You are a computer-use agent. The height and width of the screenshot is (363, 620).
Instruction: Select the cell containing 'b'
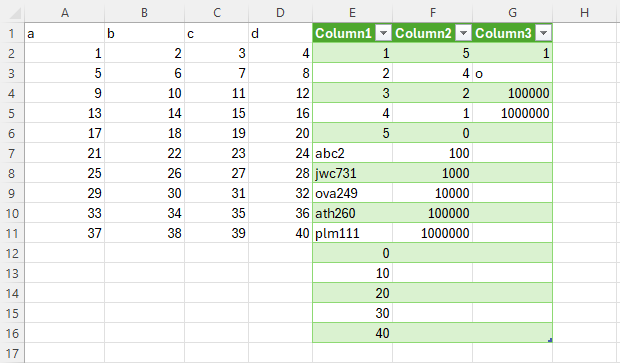click(144, 33)
